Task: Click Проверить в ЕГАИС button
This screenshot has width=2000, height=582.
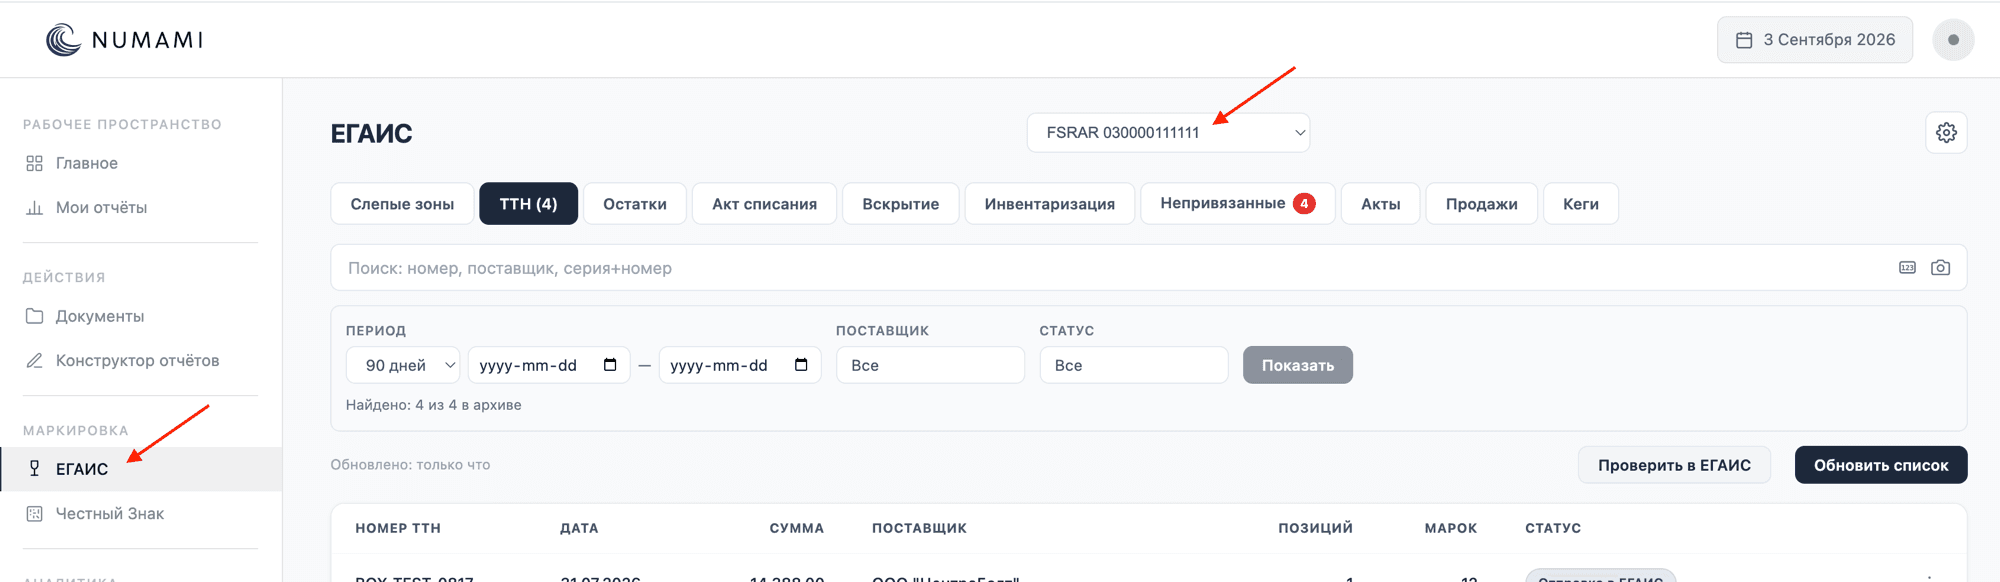Action: [x=1674, y=465]
